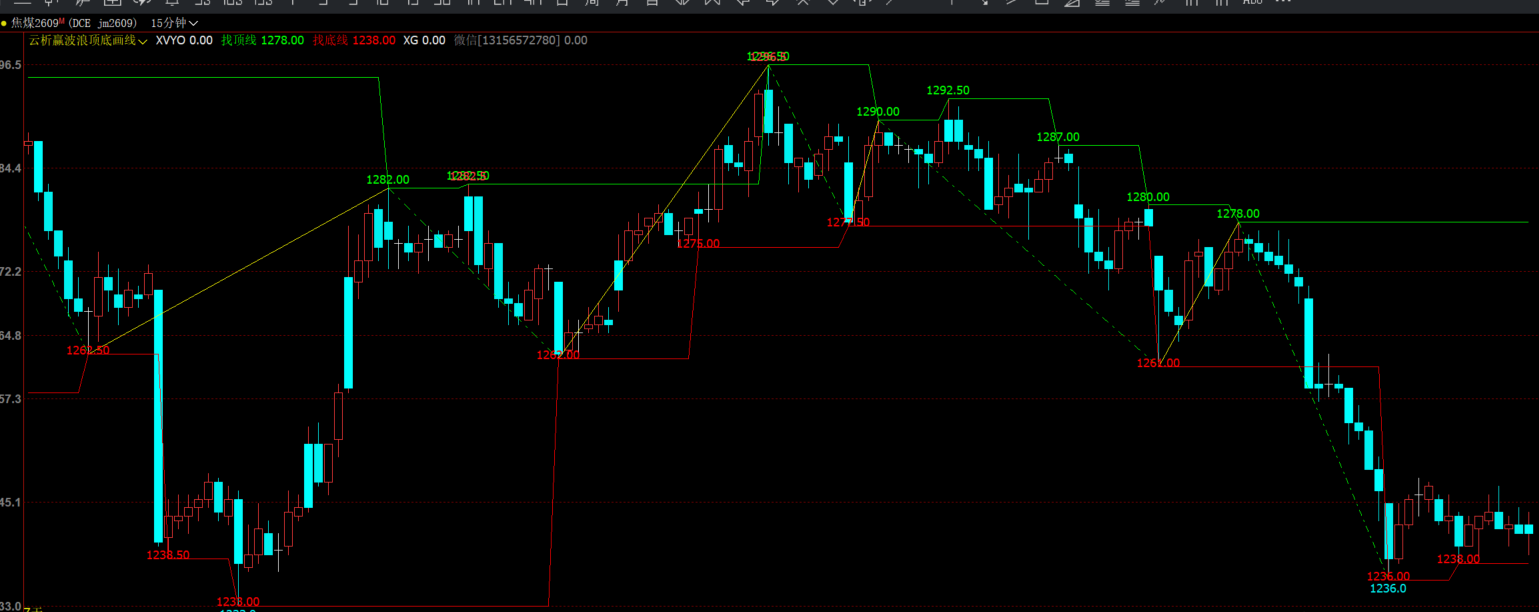Click the 84.4 price axis label
The image size is (1539, 612).
pos(11,168)
